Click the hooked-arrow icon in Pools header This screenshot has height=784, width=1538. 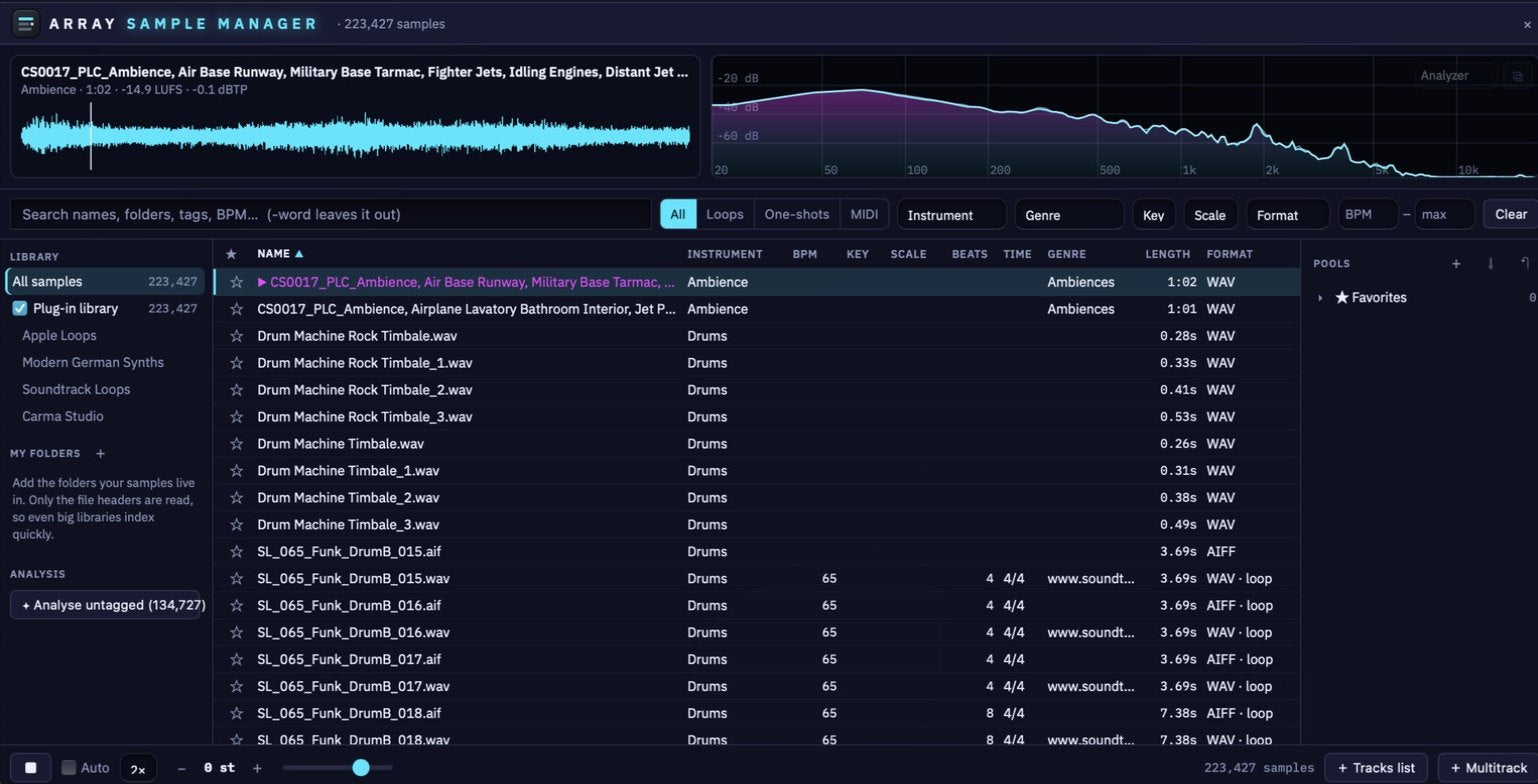1524,264
